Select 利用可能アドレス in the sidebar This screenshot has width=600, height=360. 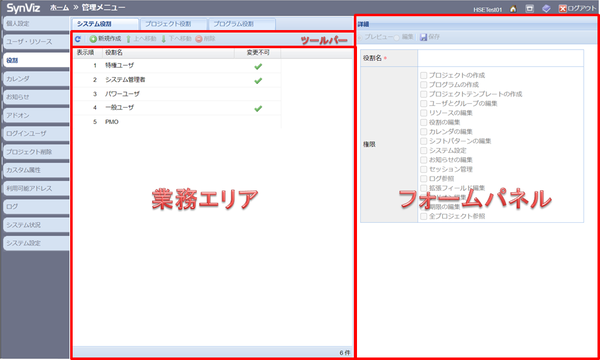click(x=36, y=188)
